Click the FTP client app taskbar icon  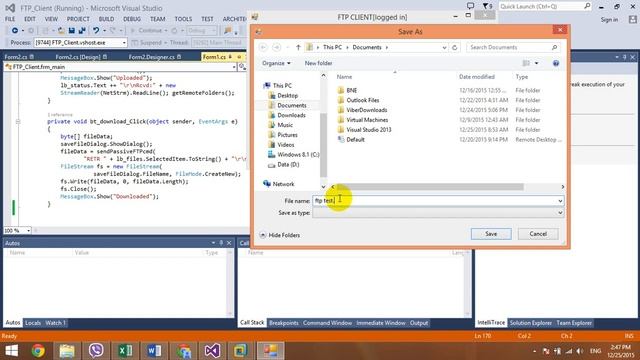[270, 351]
